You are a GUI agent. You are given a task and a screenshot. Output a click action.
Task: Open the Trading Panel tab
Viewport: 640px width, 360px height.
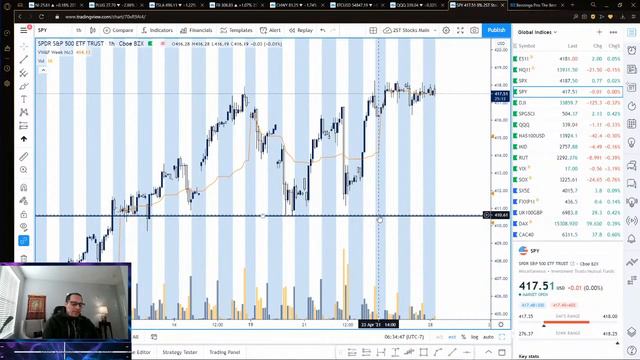[224, 352]
